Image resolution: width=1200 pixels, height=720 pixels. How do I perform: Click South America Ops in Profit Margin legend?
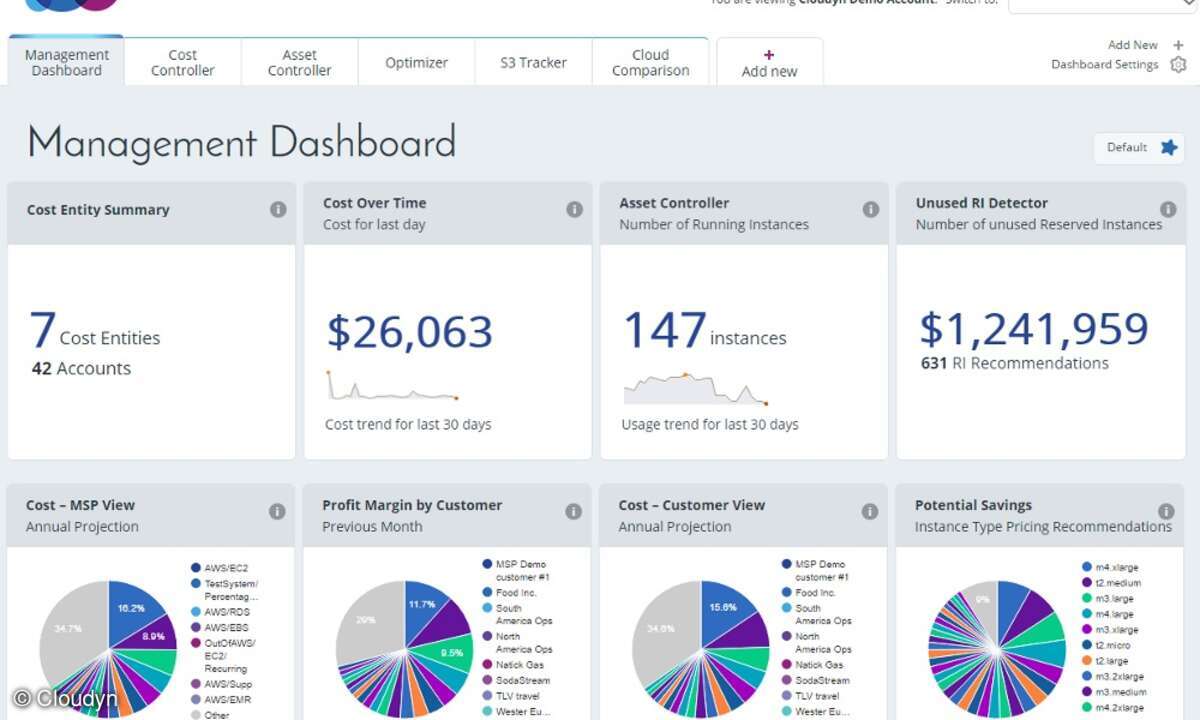pyautogui.click(x=517, y=614)
